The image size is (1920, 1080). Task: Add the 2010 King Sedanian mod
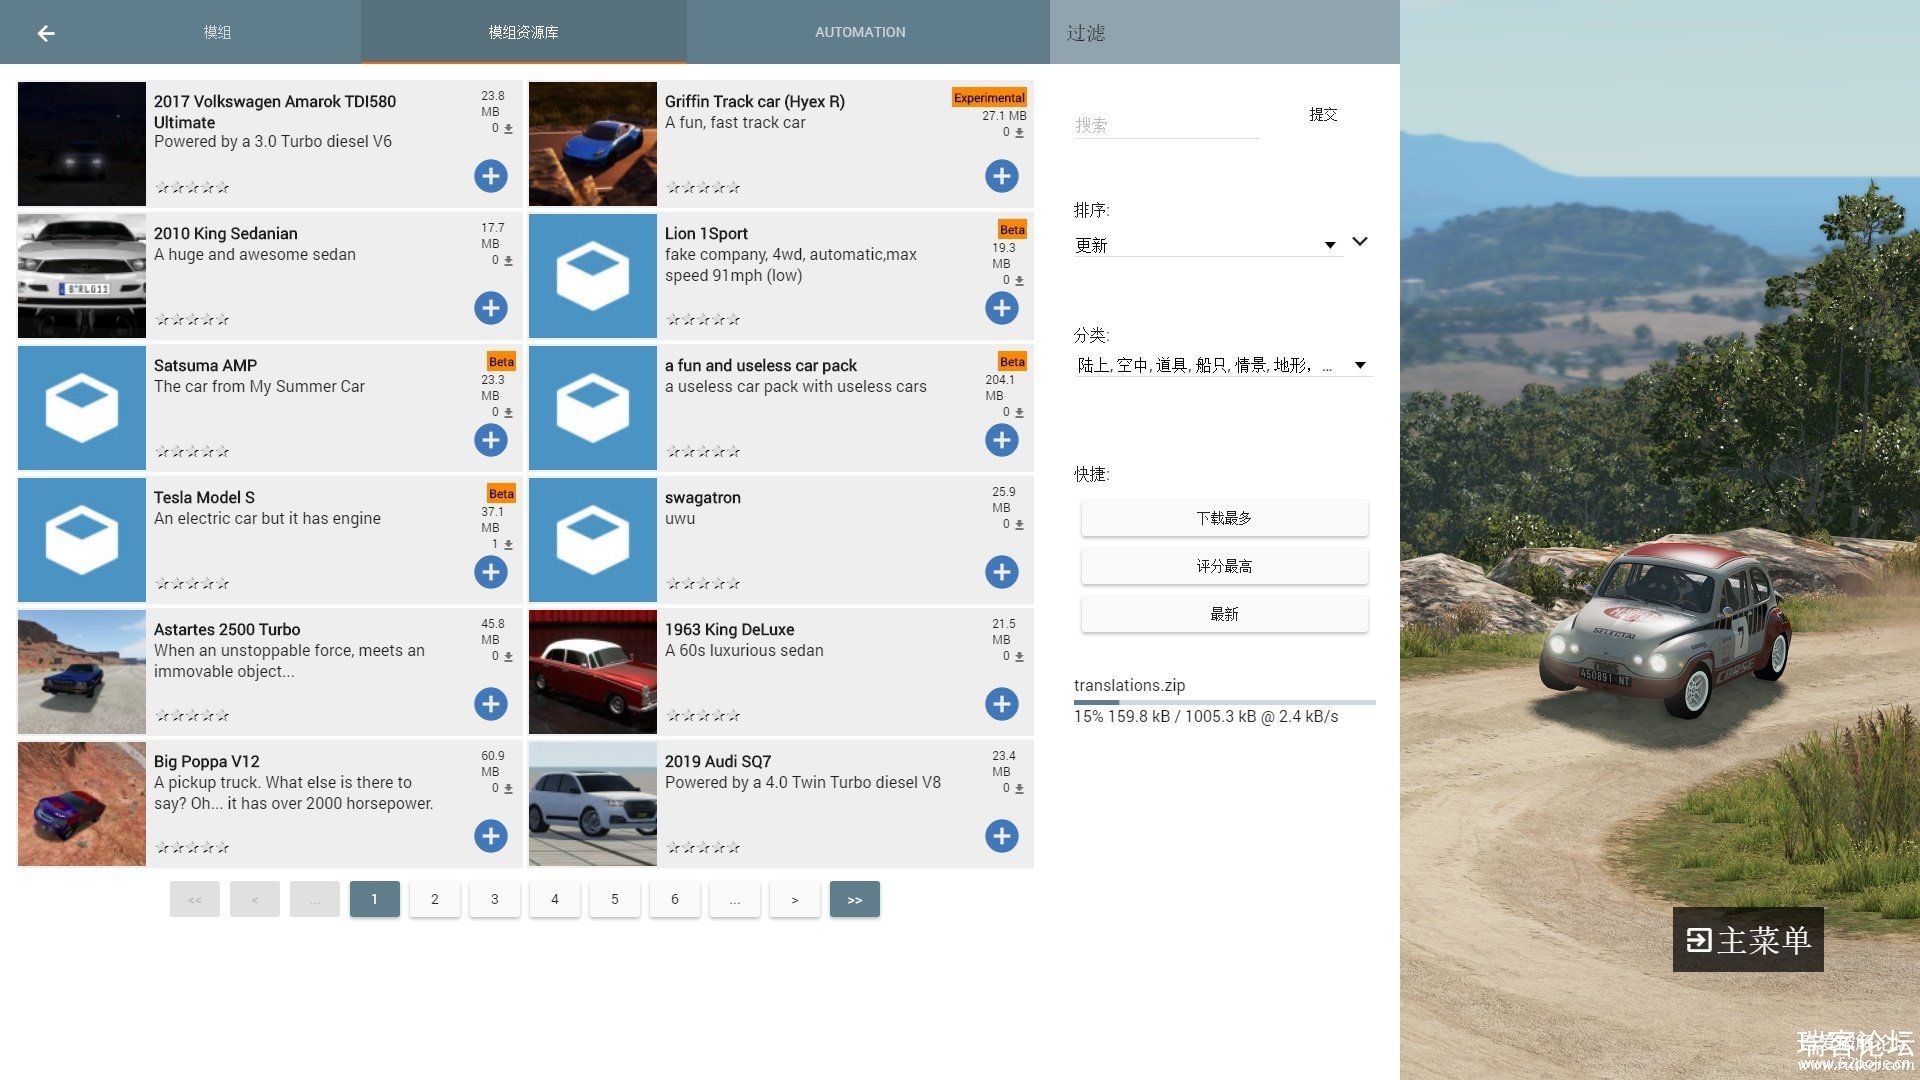tap(490, 308)
